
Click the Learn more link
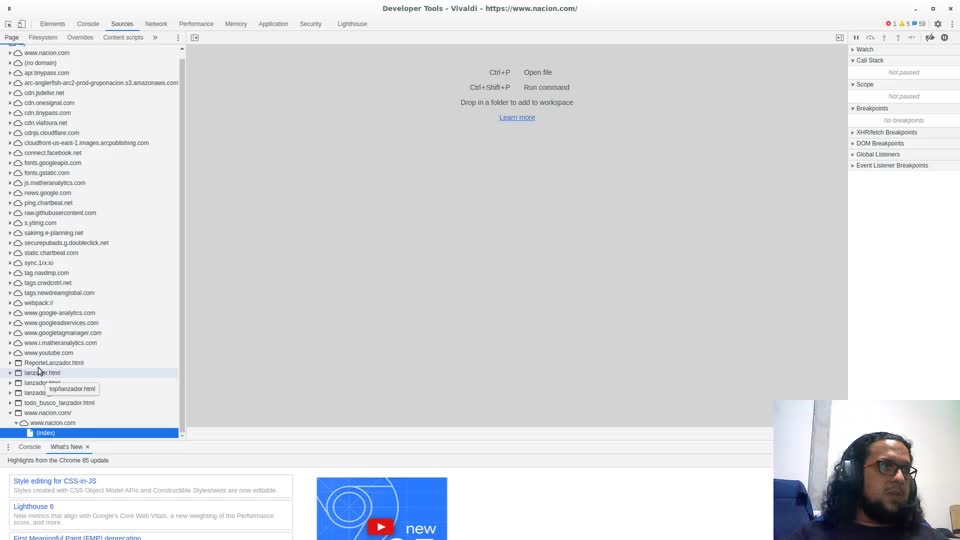[517, 118]
